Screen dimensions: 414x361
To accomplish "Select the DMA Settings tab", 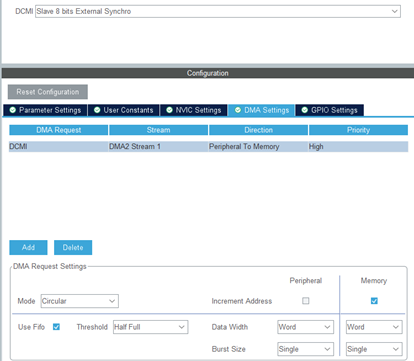I will (x=262, y=110).
